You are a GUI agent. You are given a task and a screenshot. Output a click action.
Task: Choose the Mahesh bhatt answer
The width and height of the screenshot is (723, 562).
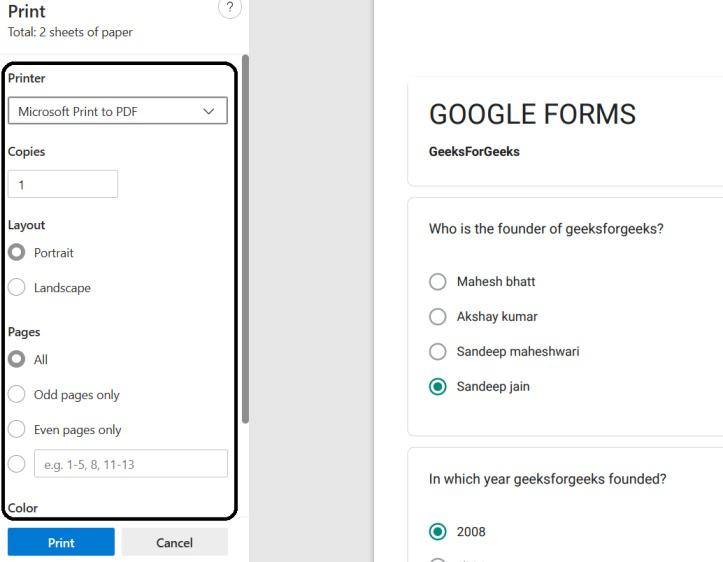[438, 282]
